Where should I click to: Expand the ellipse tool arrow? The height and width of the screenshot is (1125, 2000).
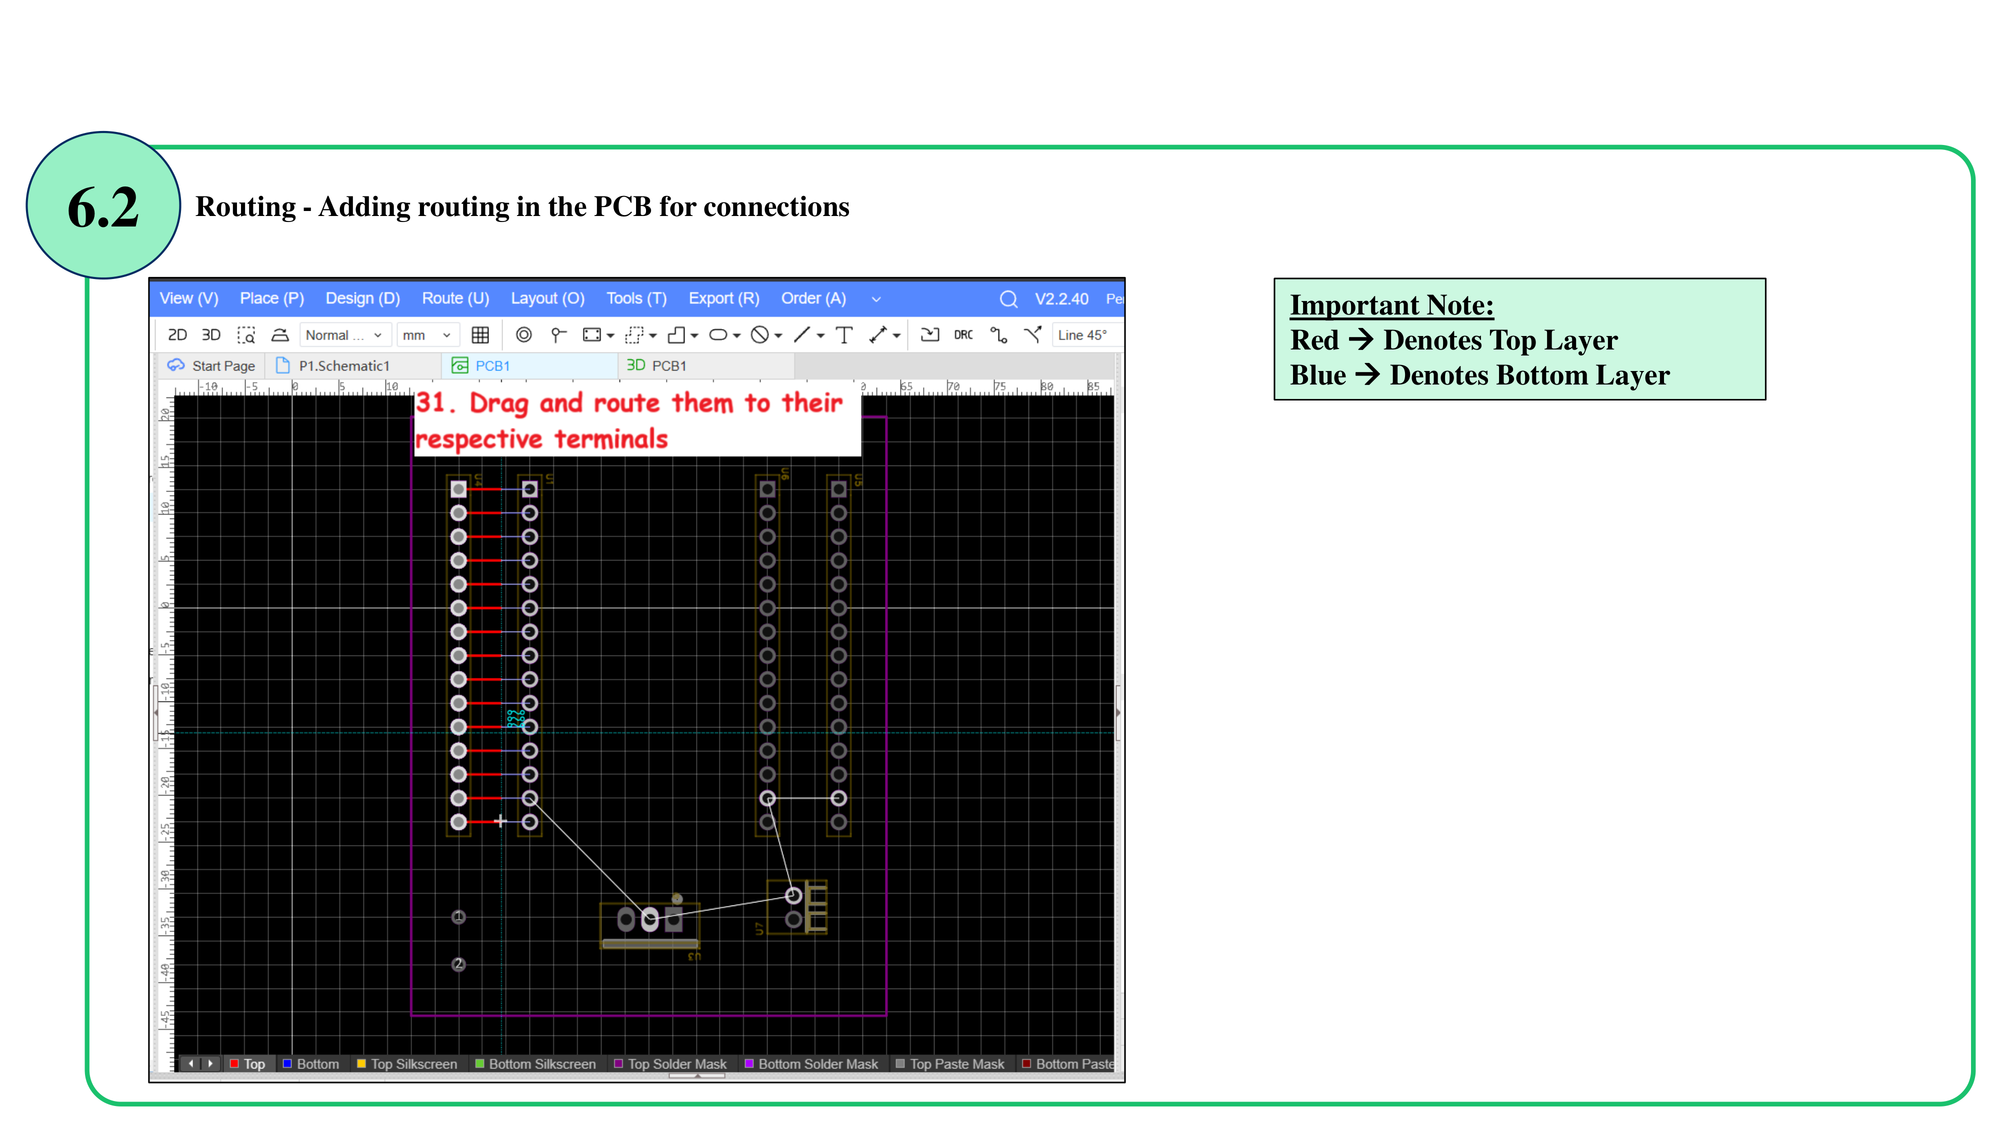point(736,336)
